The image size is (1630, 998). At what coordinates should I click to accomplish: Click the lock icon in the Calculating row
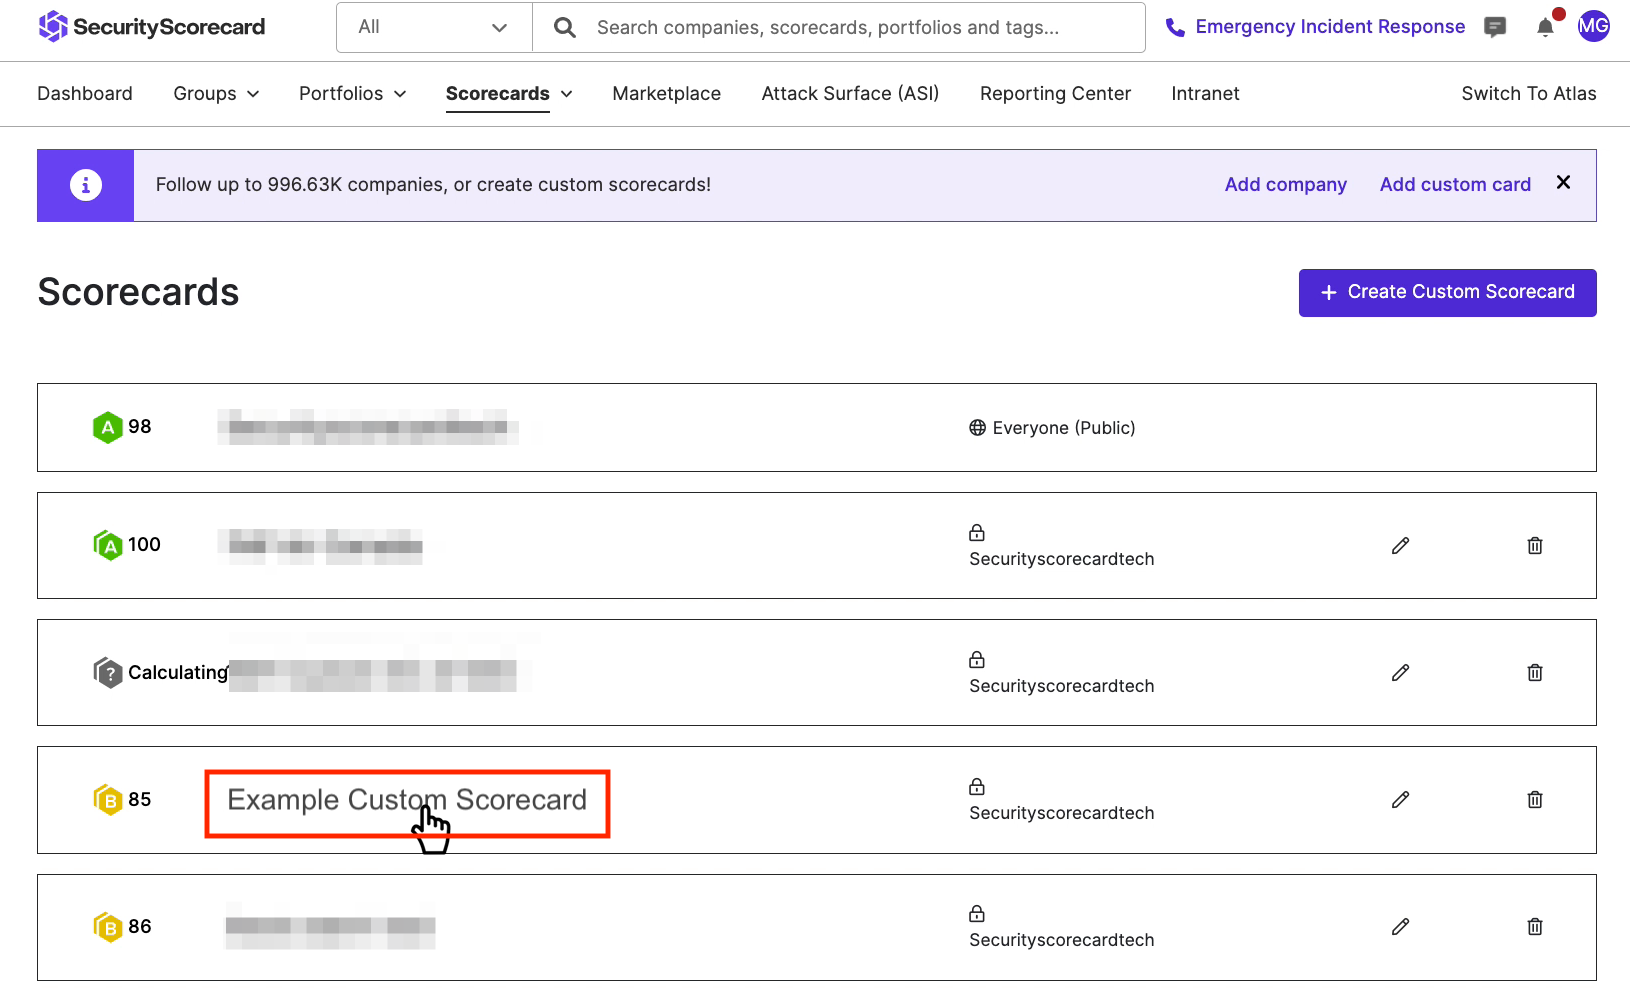pyautogui.click(x=977, y=659)
